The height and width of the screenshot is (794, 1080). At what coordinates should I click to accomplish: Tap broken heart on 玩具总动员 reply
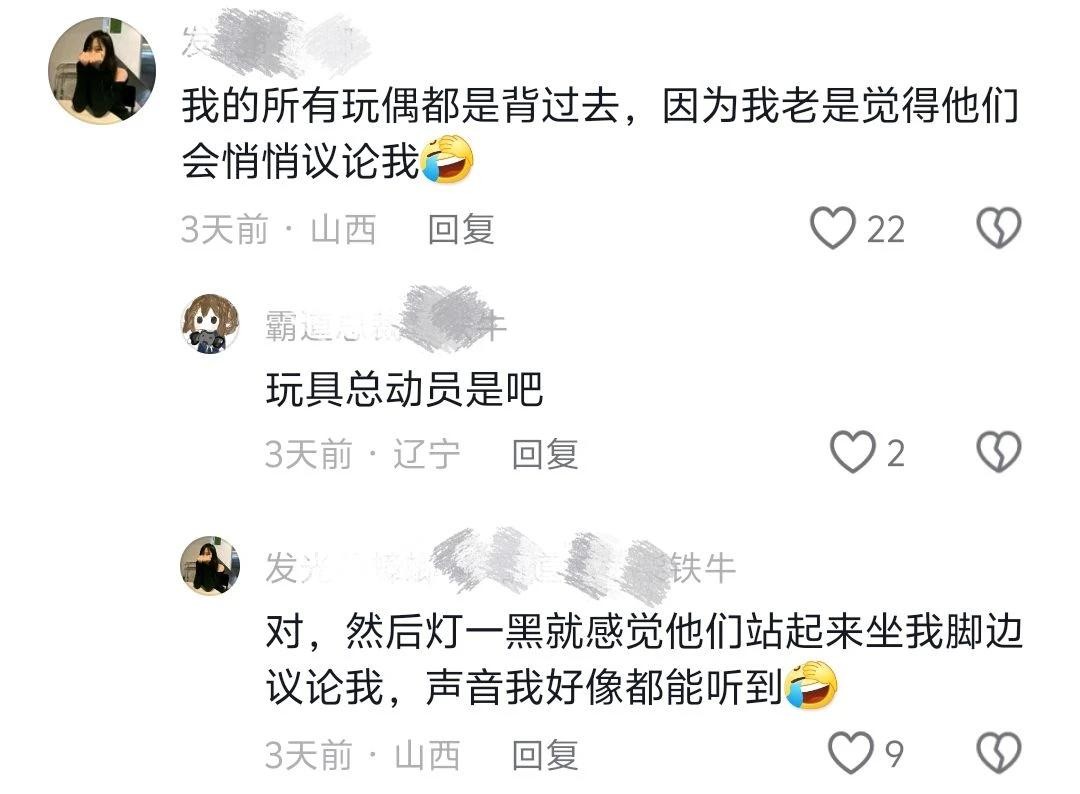pyautogui.click(x=999, y=452)
